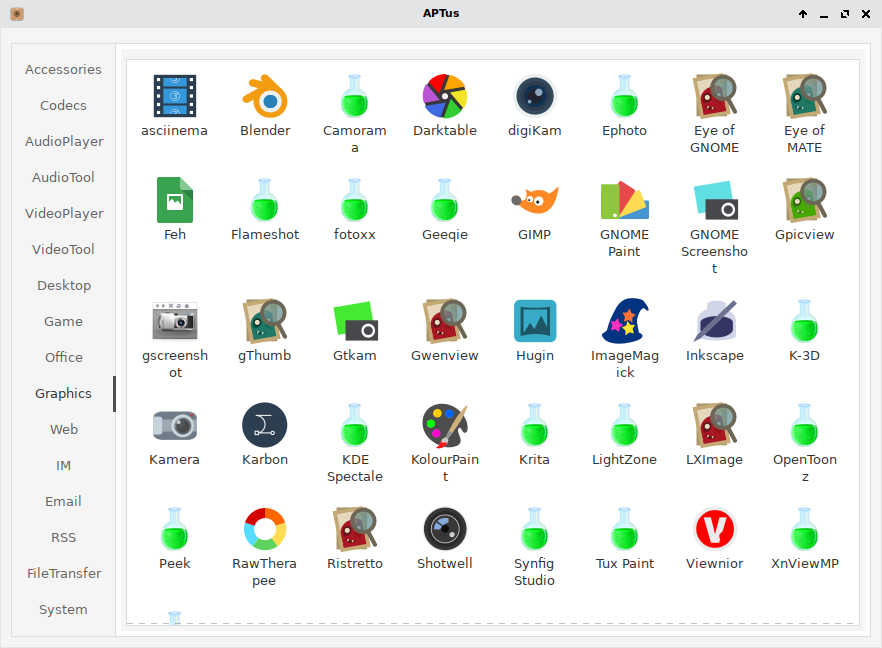Pick the gscreenshot camera icon
The height and width of the screenshot is (648, 882).
coord(174,321)
